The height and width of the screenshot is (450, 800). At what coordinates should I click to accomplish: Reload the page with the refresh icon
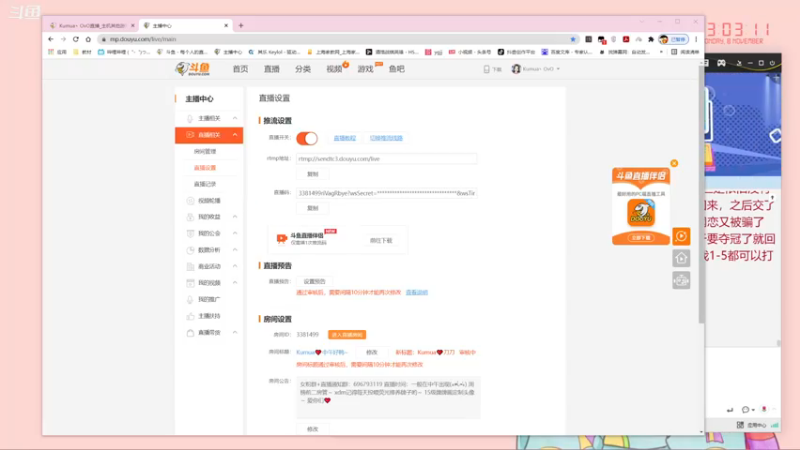point(76,39)
